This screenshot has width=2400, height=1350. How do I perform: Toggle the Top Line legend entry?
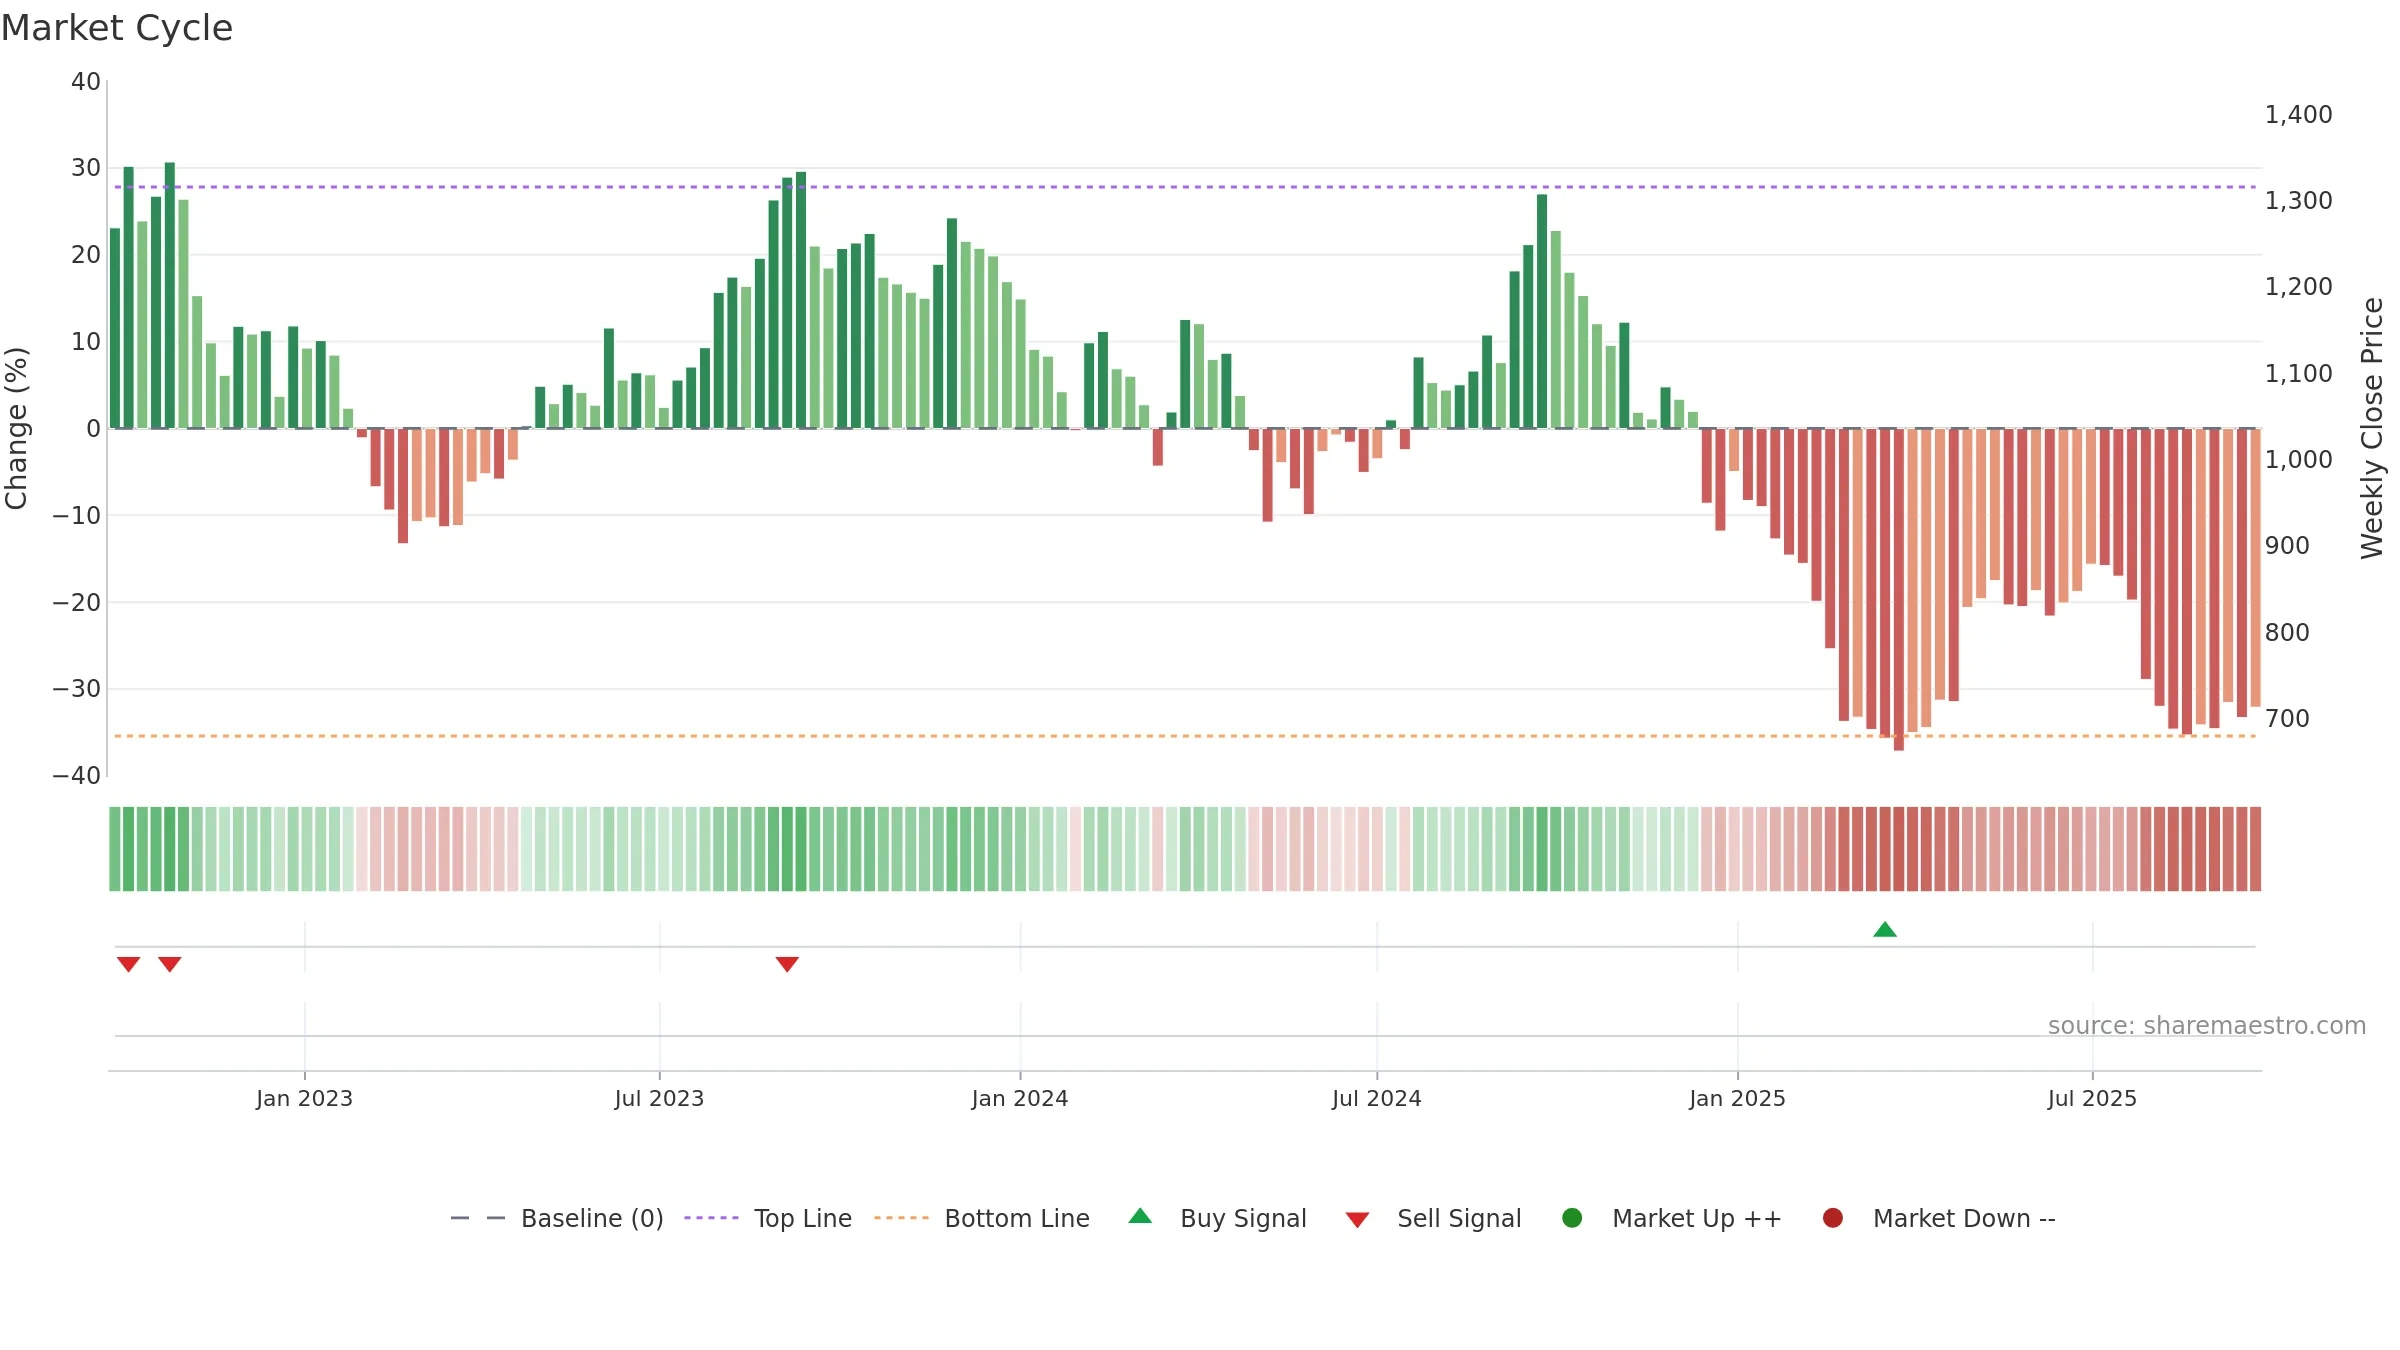768,1218
